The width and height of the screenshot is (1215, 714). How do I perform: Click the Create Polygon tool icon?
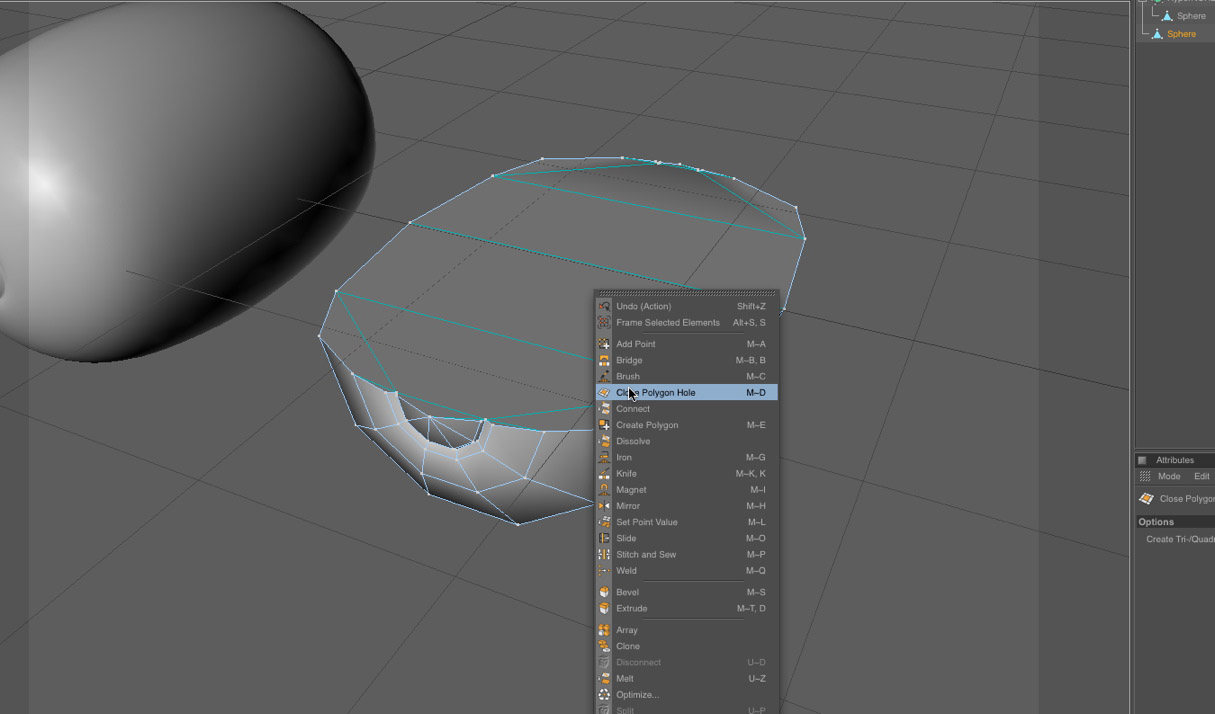[x=604, y=425]
